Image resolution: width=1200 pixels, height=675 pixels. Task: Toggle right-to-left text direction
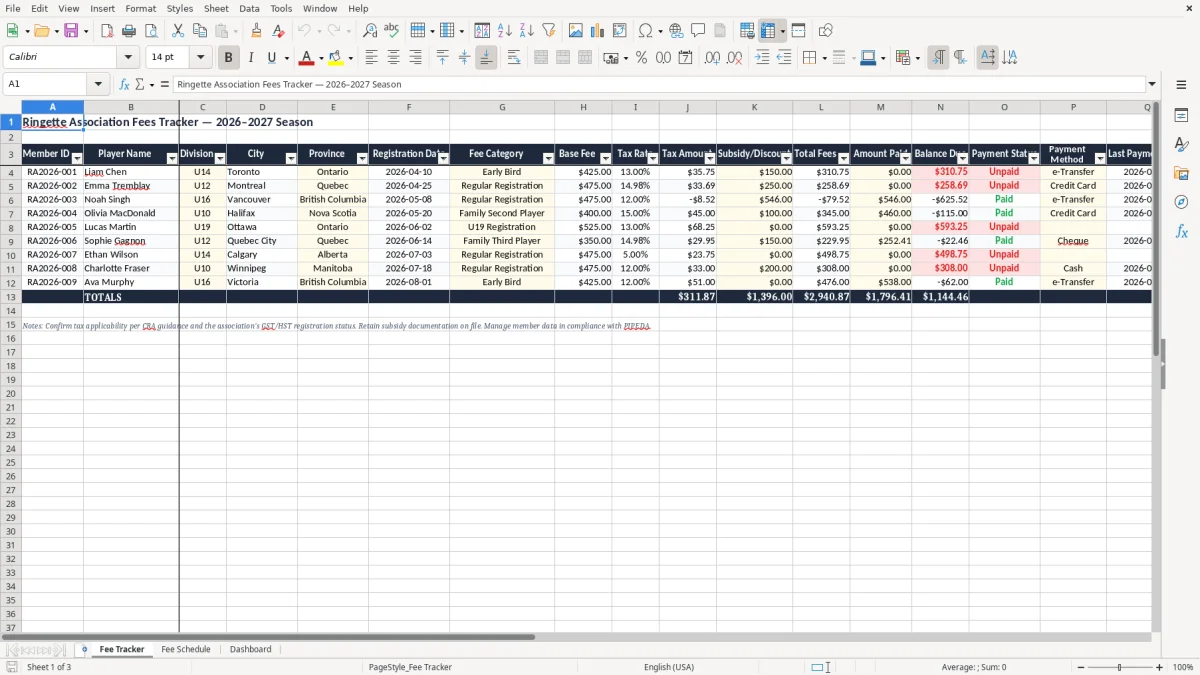coord(960,58)
